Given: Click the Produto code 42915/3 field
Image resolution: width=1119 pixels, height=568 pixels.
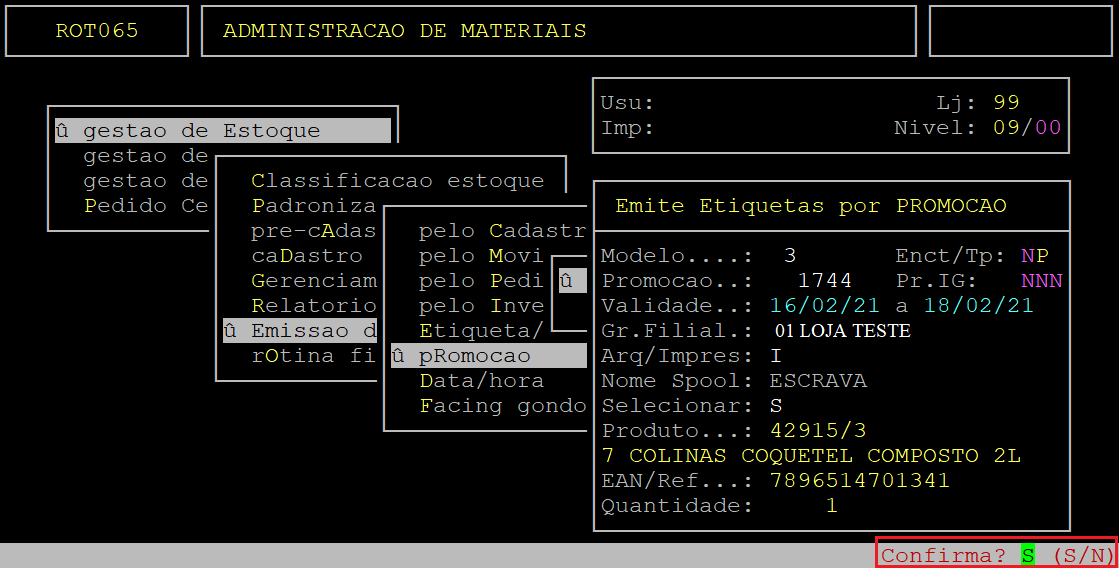Looking at the screenshot, I should (817, 431).
